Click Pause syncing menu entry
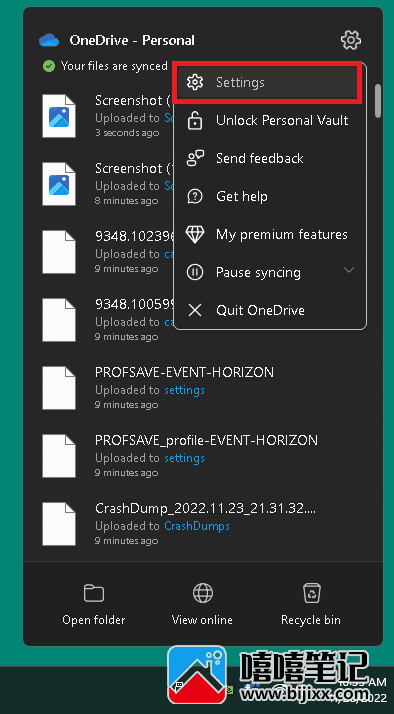Image resolution: width=394 pixels, height=714 pixels. click(270, 272)
